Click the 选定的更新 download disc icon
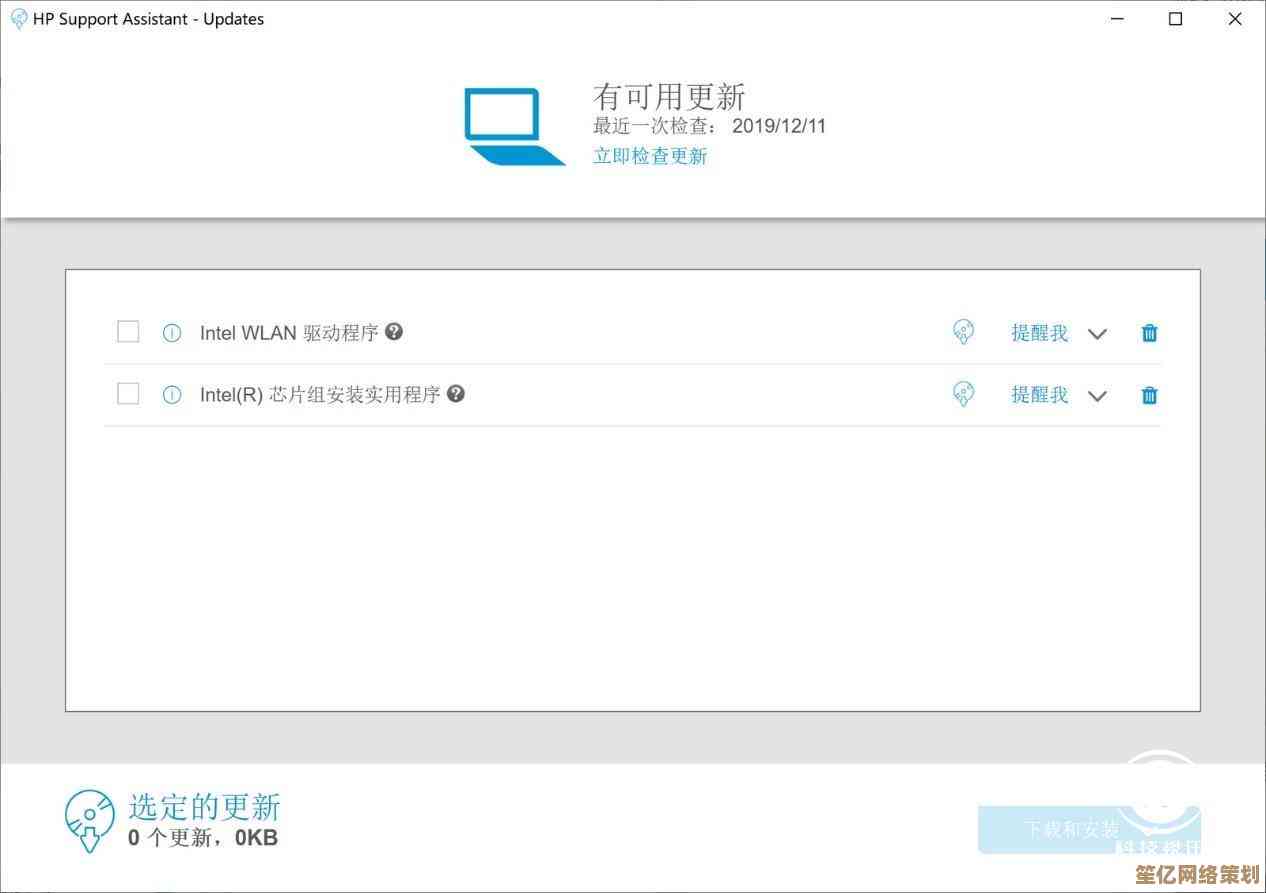The height and width of the screenshot is (893, 1266). point(90,820)
